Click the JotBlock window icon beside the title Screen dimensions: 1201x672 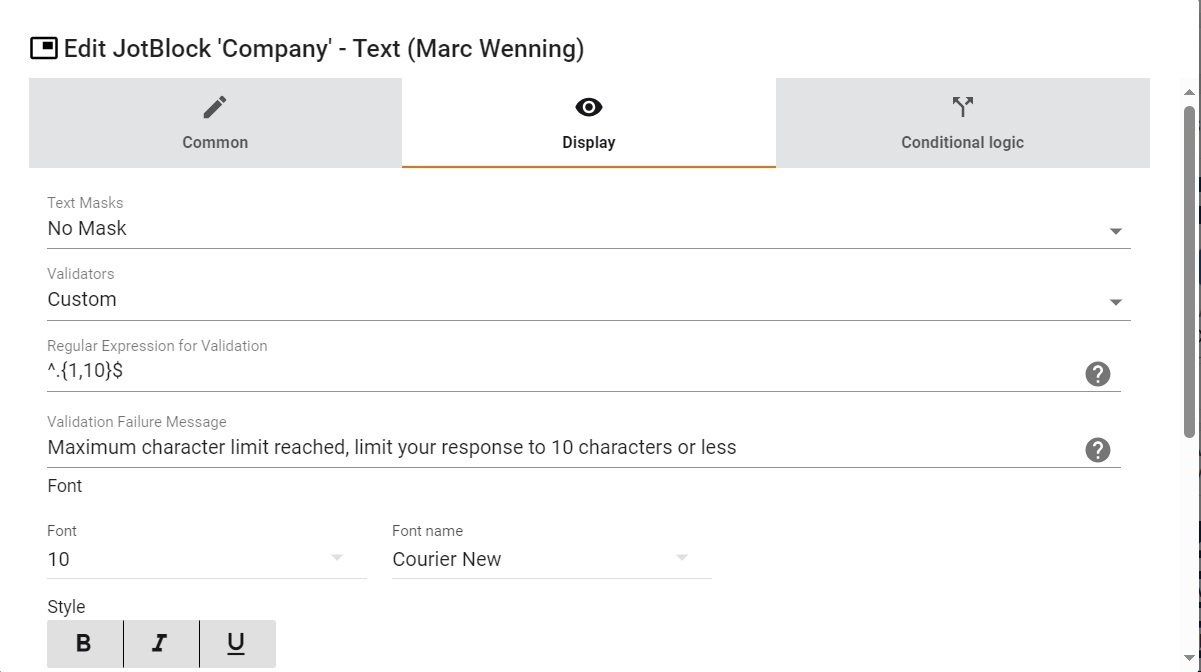tap(44, 48)
